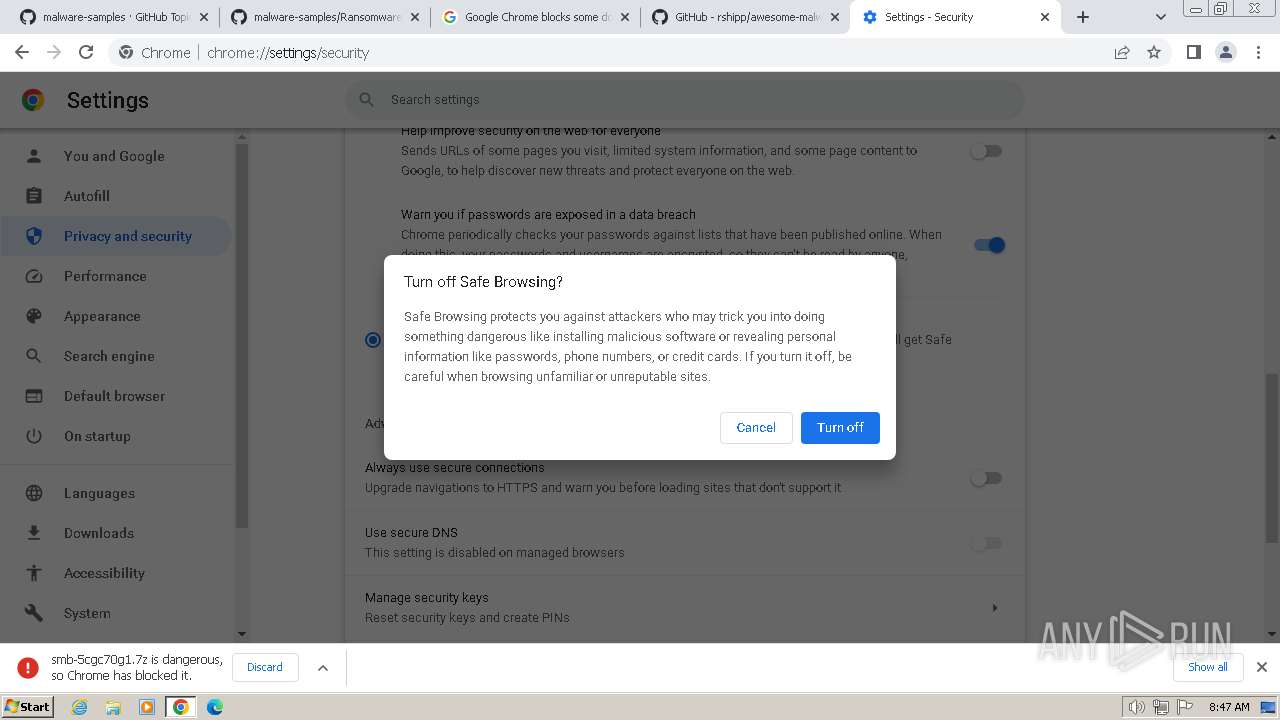The height and width of the screenshot is (720, 1280).
Task: Bookmark this tab with star icon
Action: click(x=1154, y=53)
